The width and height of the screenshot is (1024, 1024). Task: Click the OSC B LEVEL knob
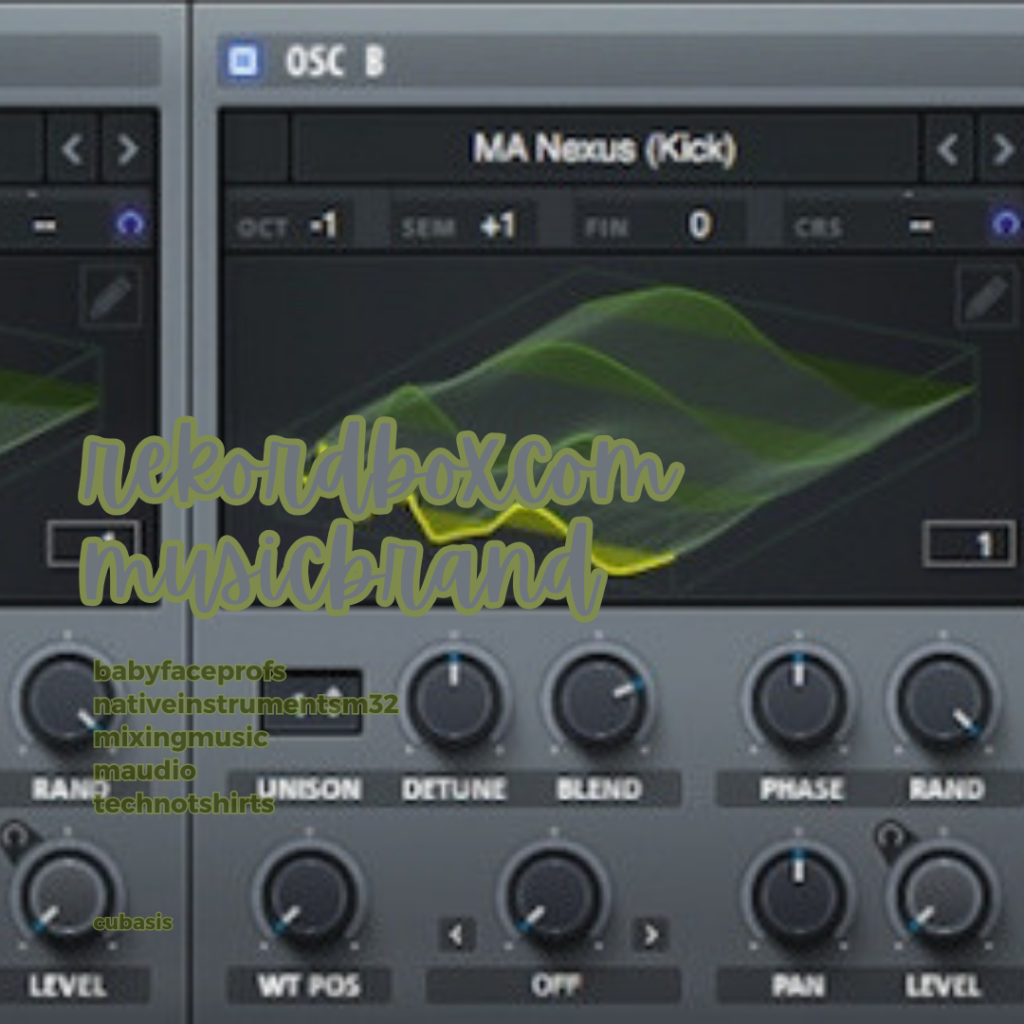tap(943, 897)
